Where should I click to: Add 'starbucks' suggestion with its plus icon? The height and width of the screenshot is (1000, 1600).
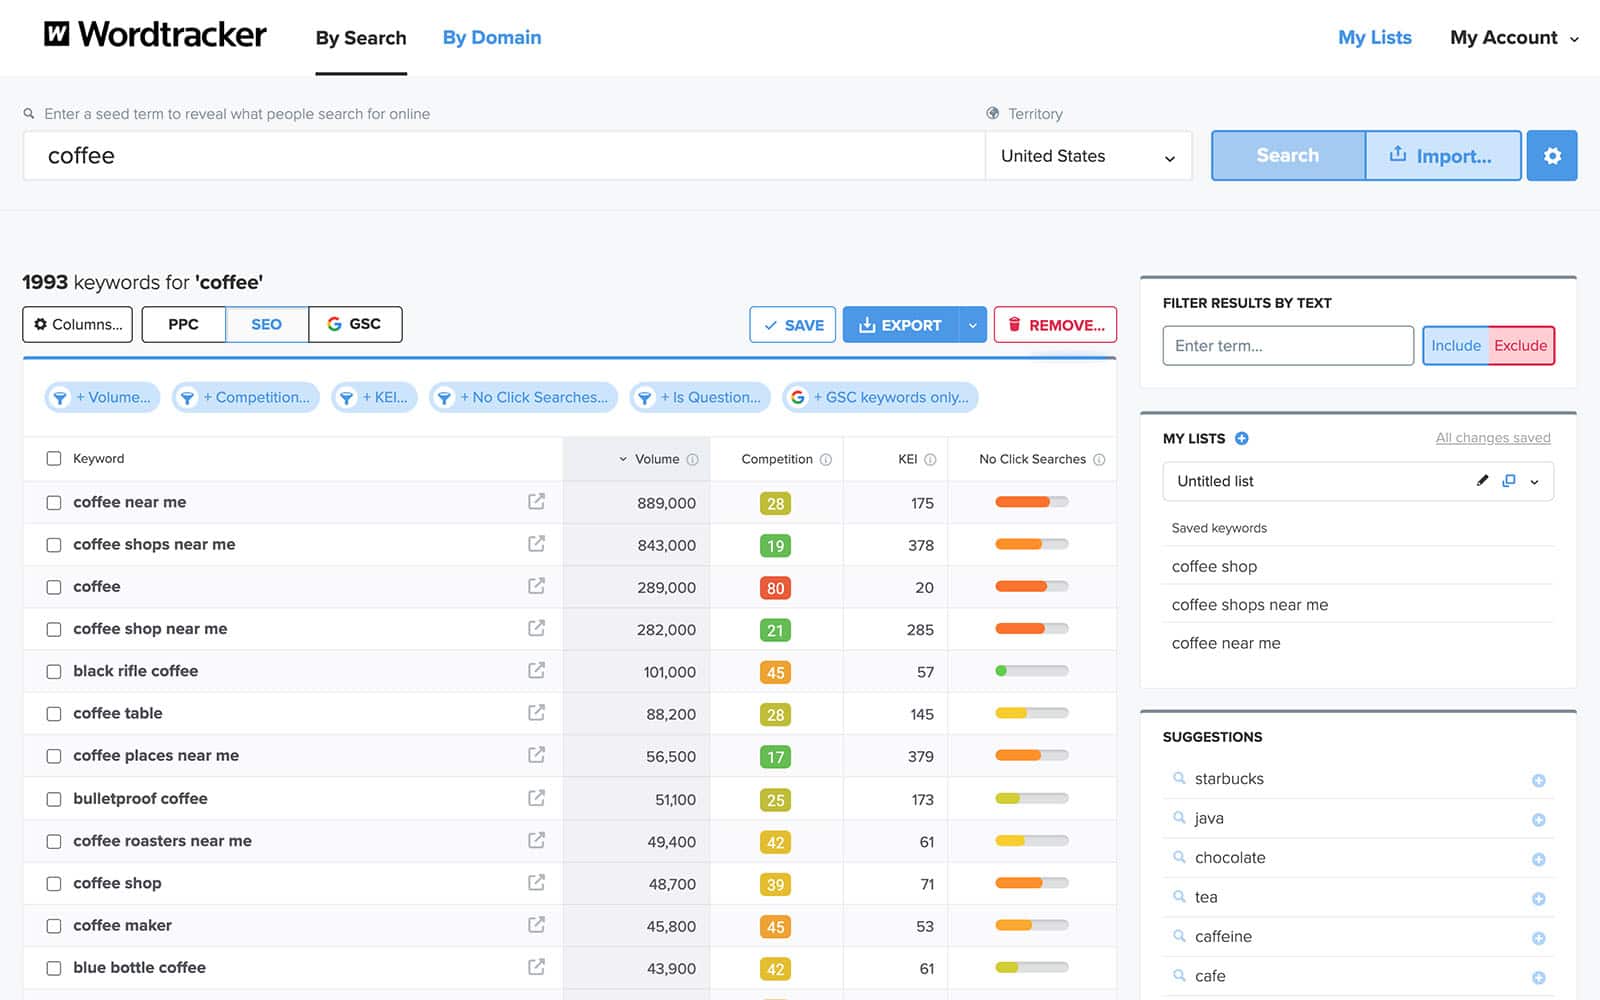tap(1537, 778)
